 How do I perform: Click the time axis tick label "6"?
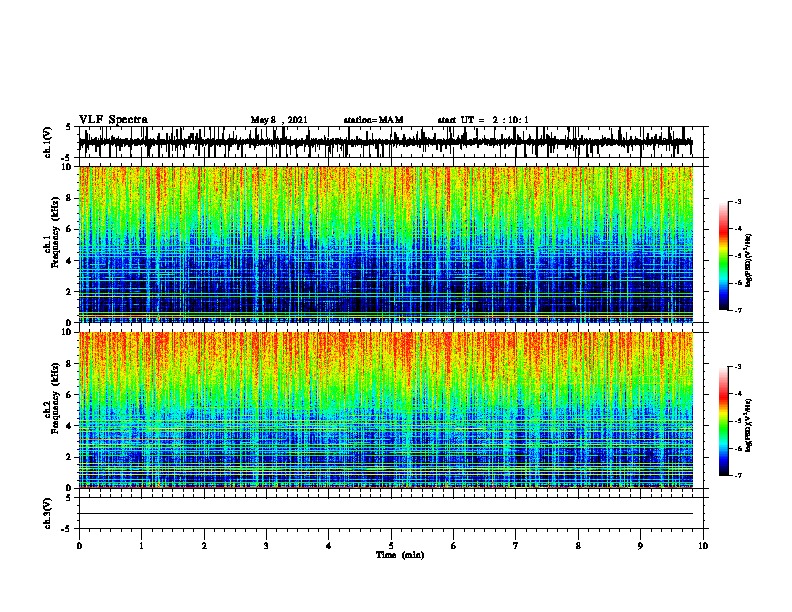pos(454,546)
